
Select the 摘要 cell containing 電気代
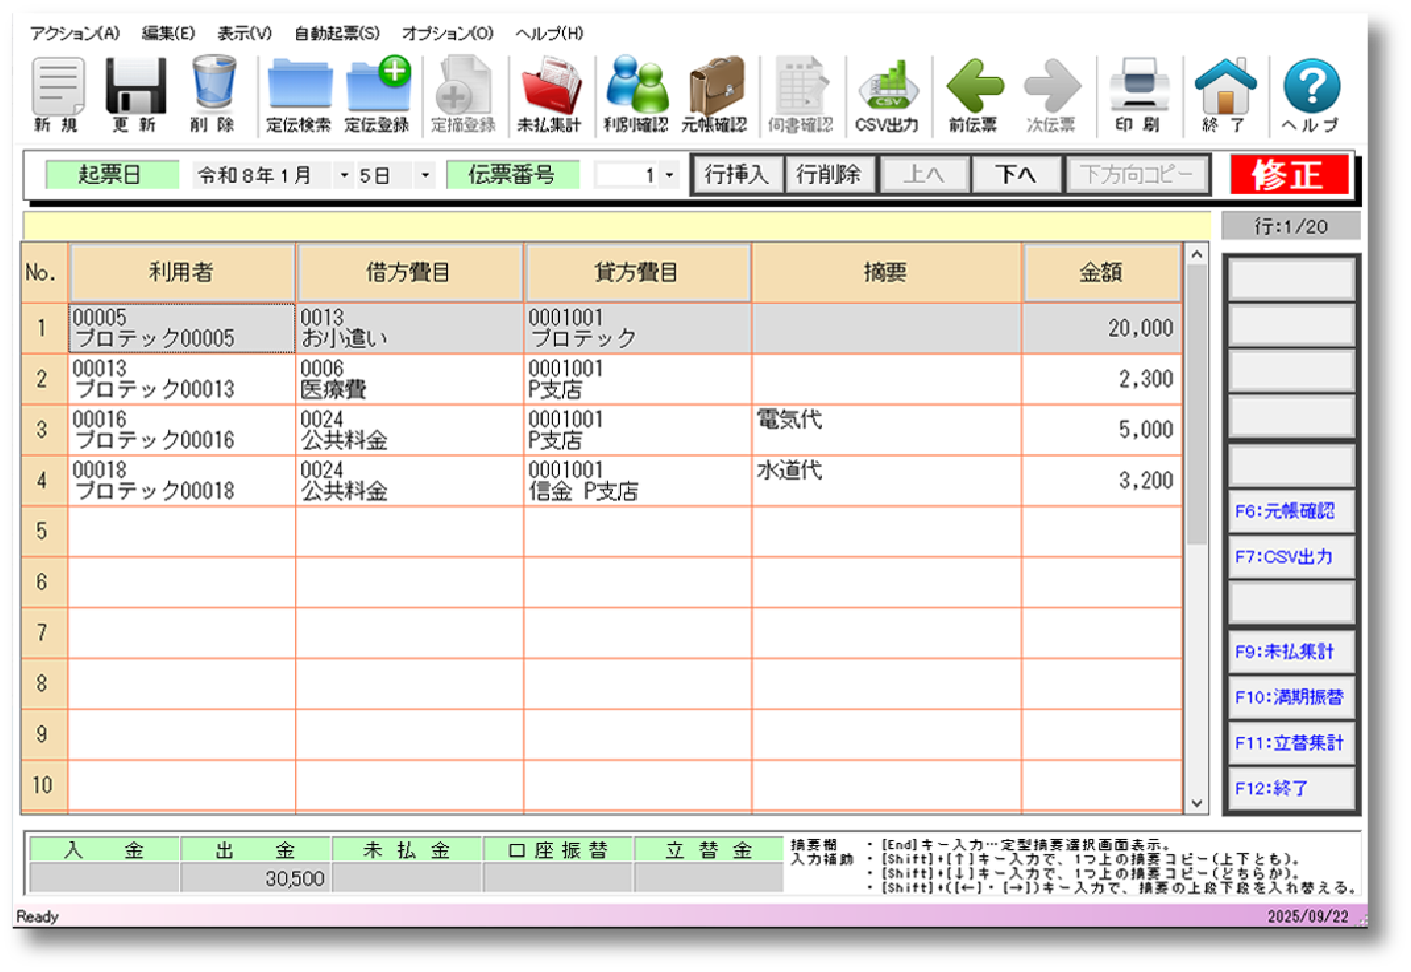(886, 430)
